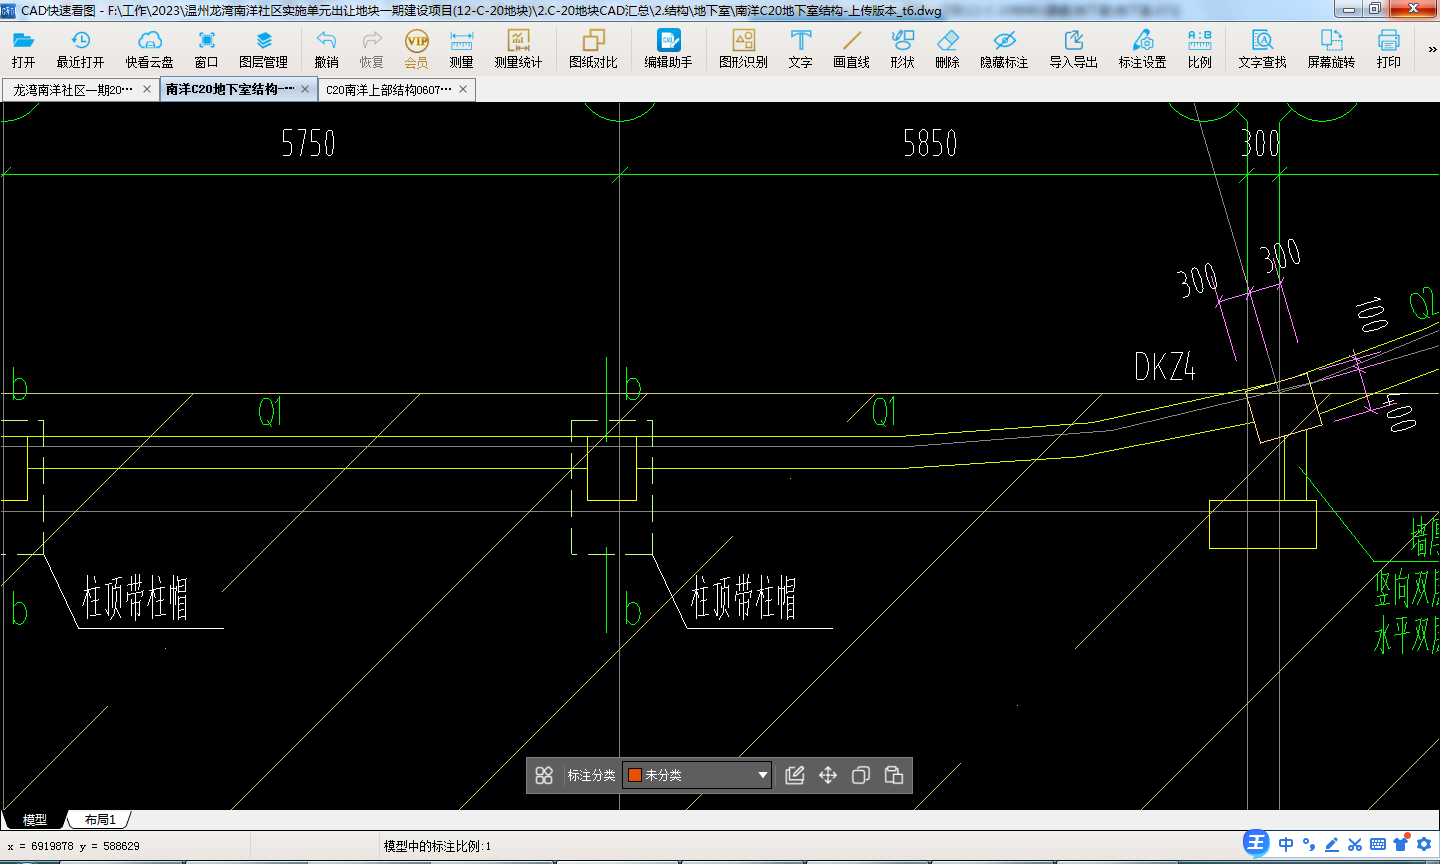Screen dimensions: 1440x864
Task: Open 标注设置 annotation settings
Action: pyautogui.click(x=1142, y=48)
